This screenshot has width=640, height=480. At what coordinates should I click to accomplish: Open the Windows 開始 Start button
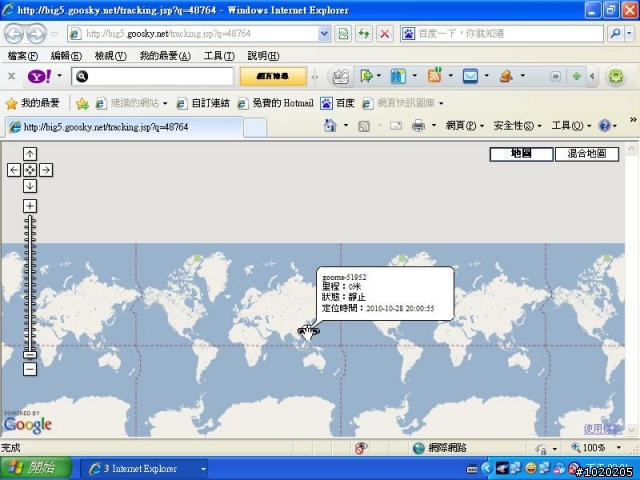[x=36, y=468]
